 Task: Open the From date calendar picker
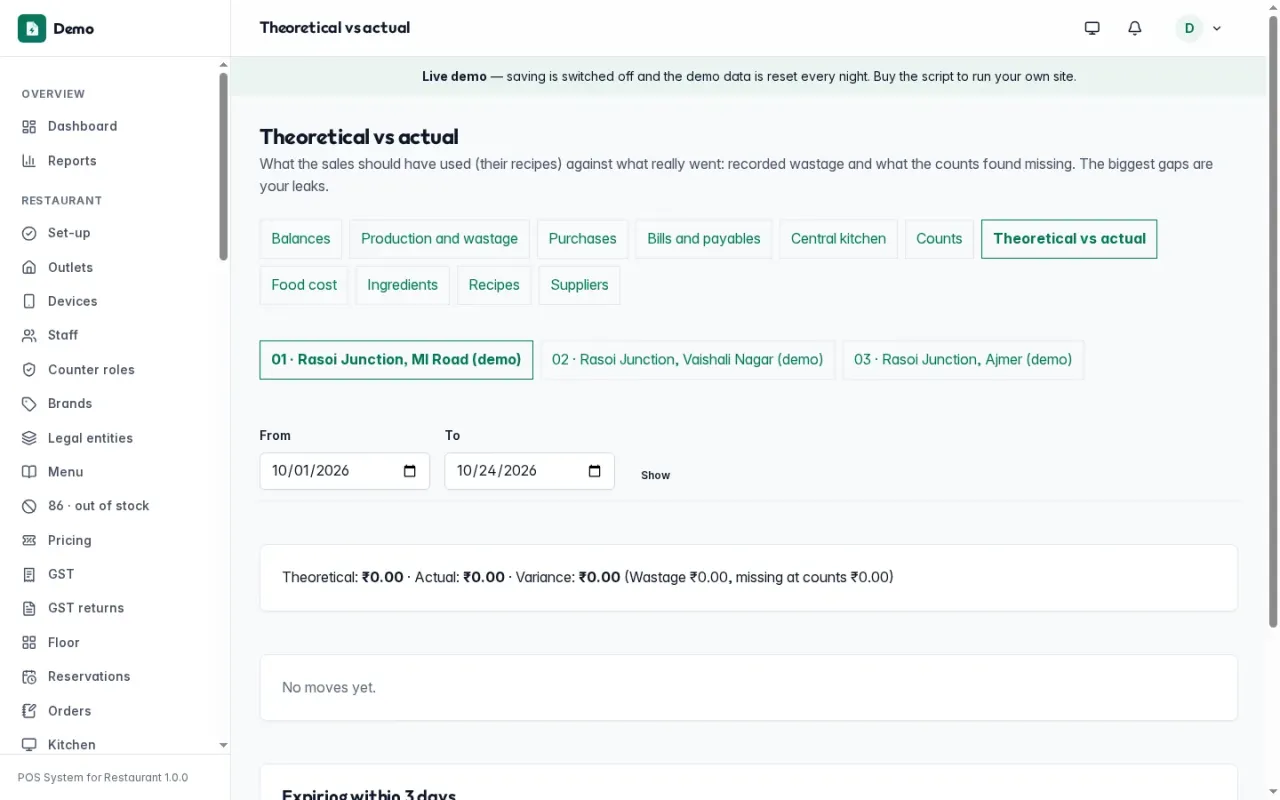(409, 471)
